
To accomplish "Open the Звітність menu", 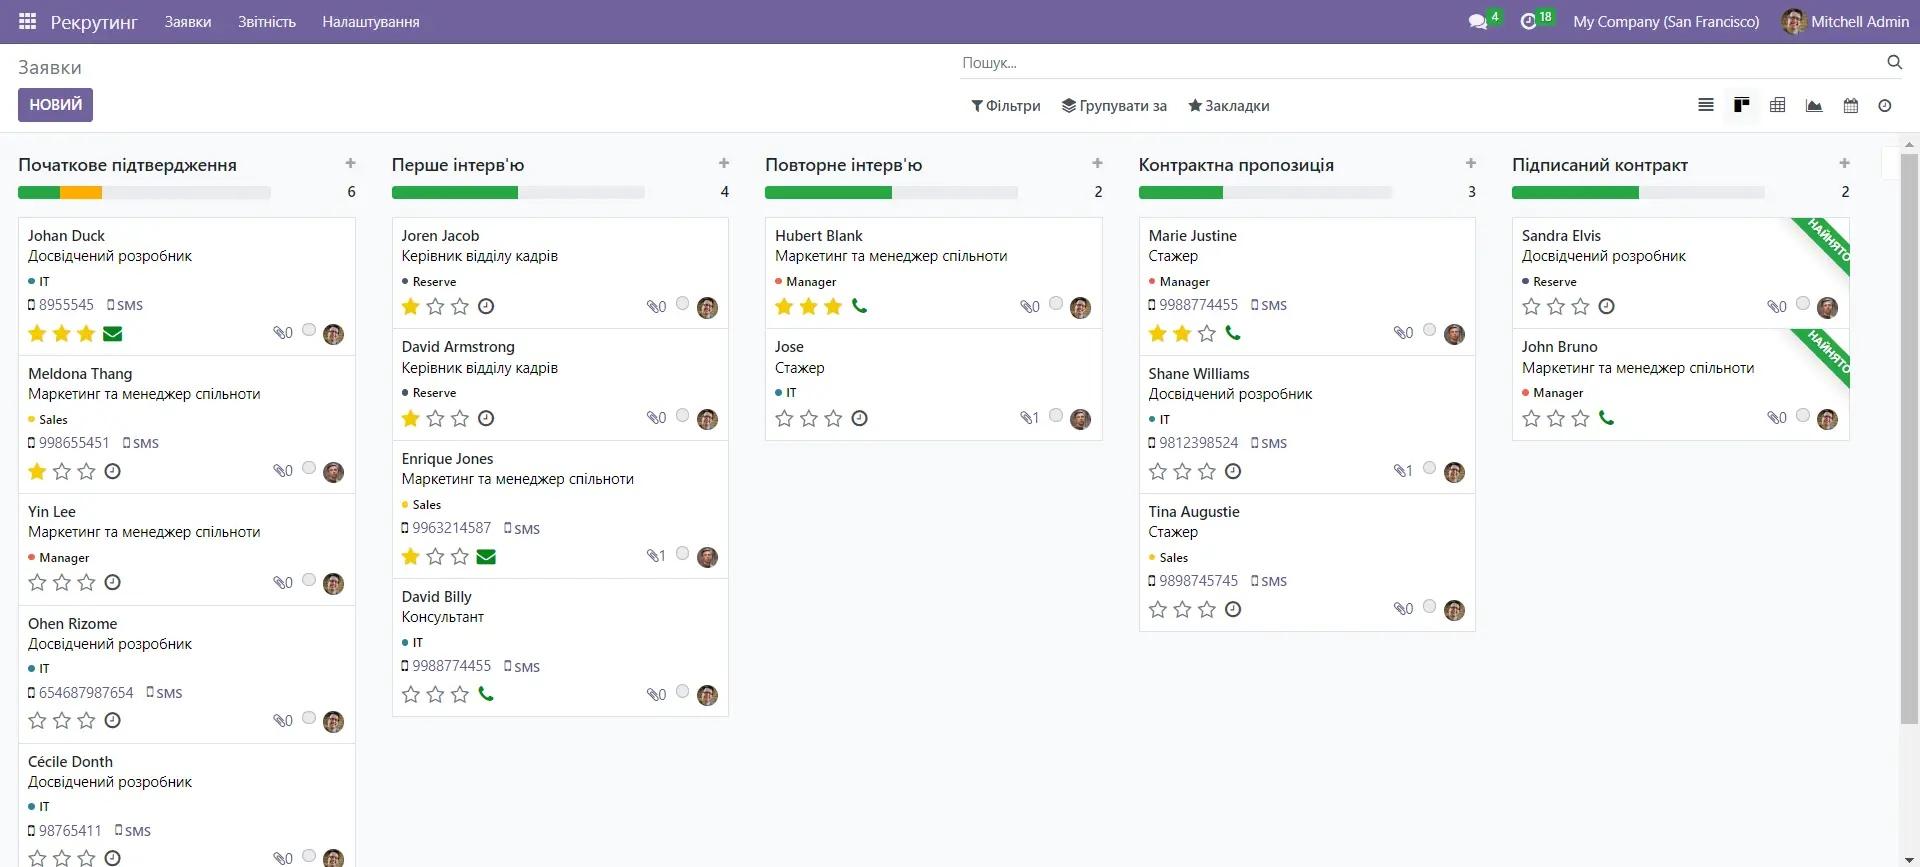I will [266, 21].
